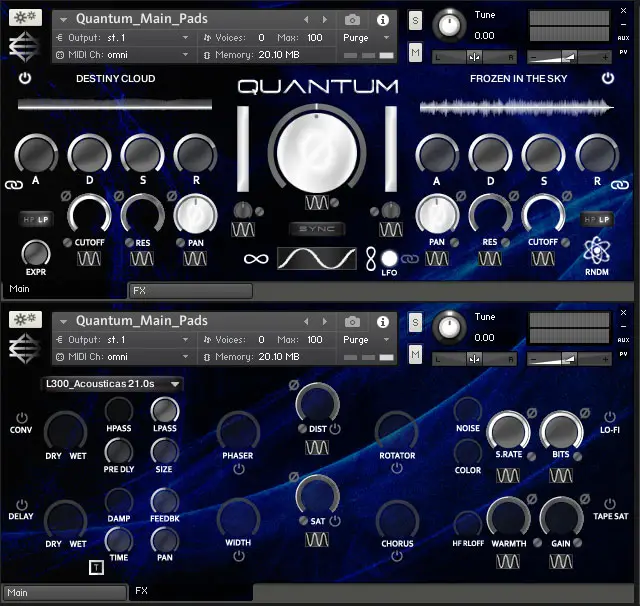Viewport: 640px width, 606px height.
Task: Click the waveform icon under left CUTOFF
Action: (x=89, y=259)
